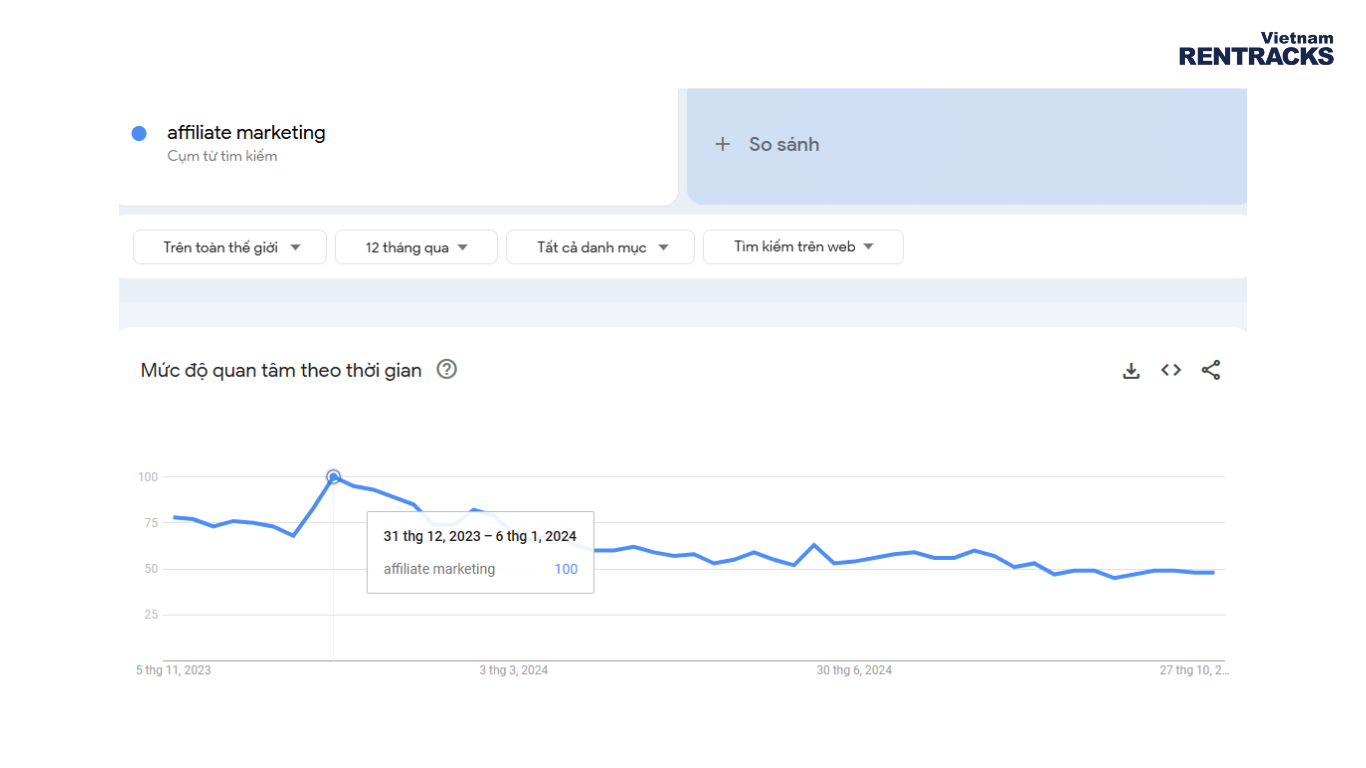Screen dimensions: 1366x768
Task: Click the affiliate marketing search term
Action: click(x=246, y=132)
